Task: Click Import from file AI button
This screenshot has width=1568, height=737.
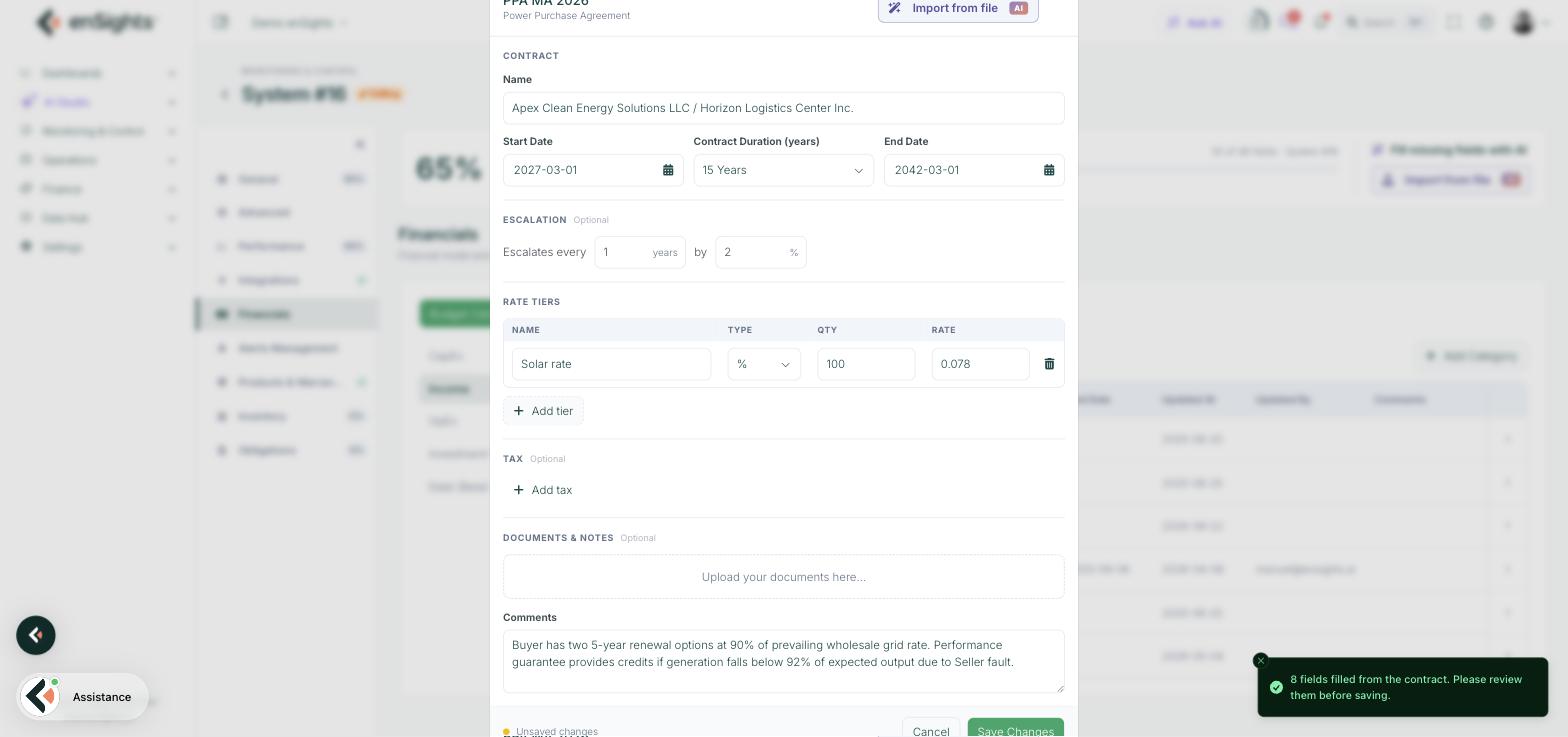Action: click(958, 9)
